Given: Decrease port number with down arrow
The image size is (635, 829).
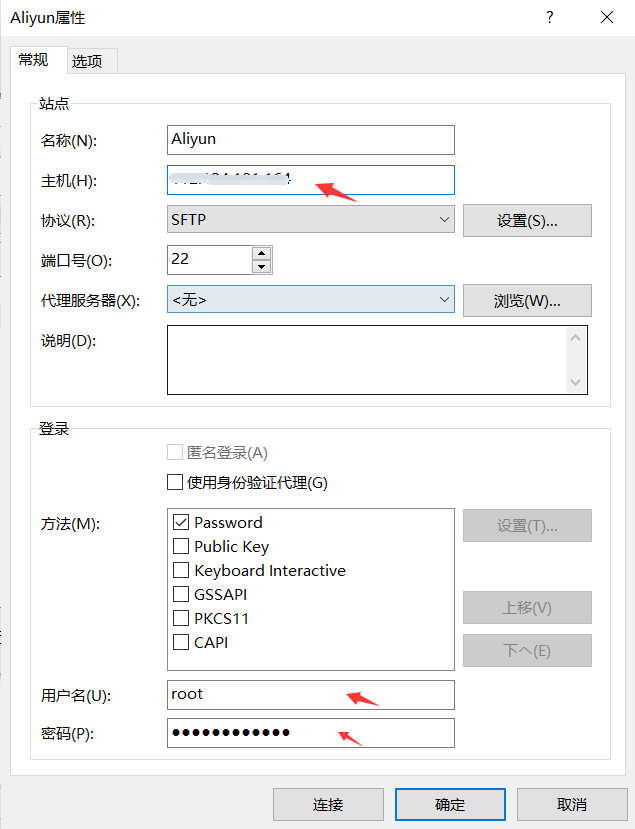Looking at the screenshot, I should coord(262,267).
